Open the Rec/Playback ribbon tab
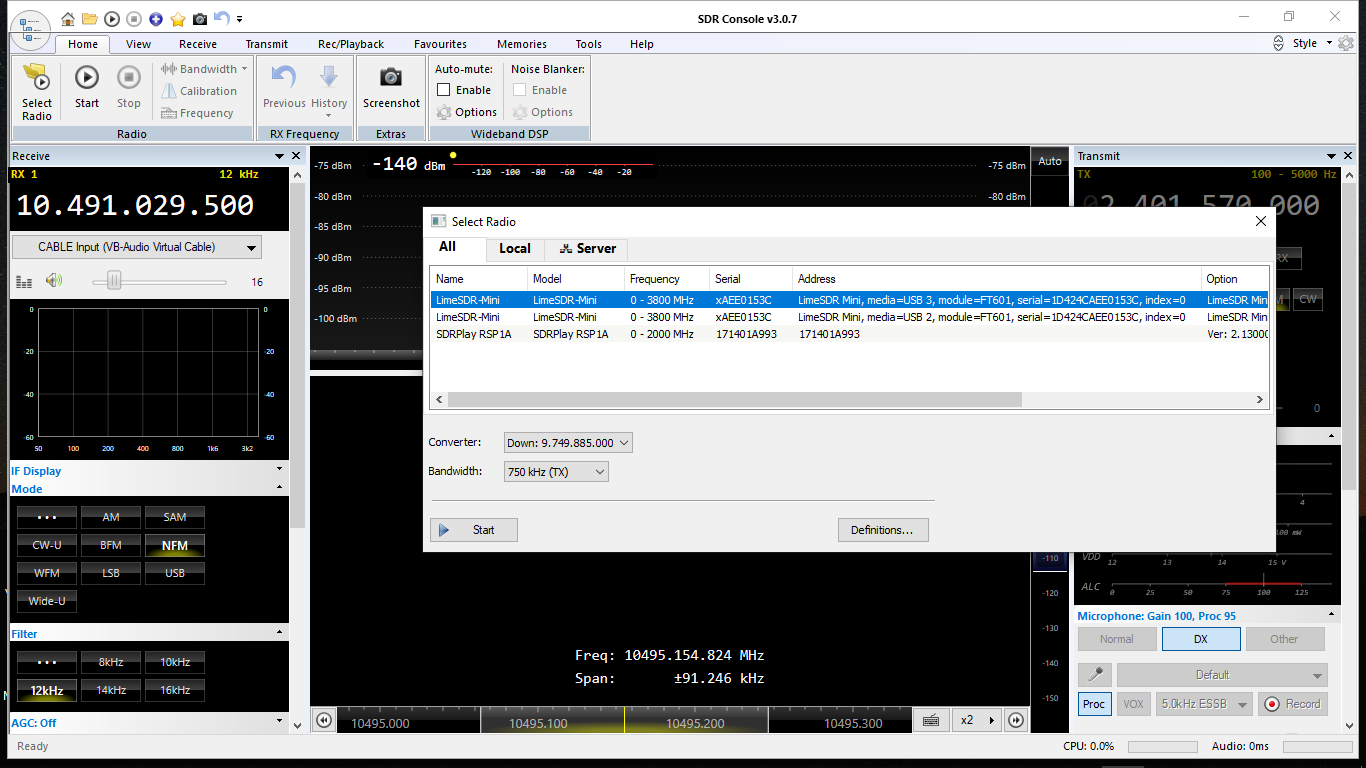The image size is (1366, 768). click(351, 44)
